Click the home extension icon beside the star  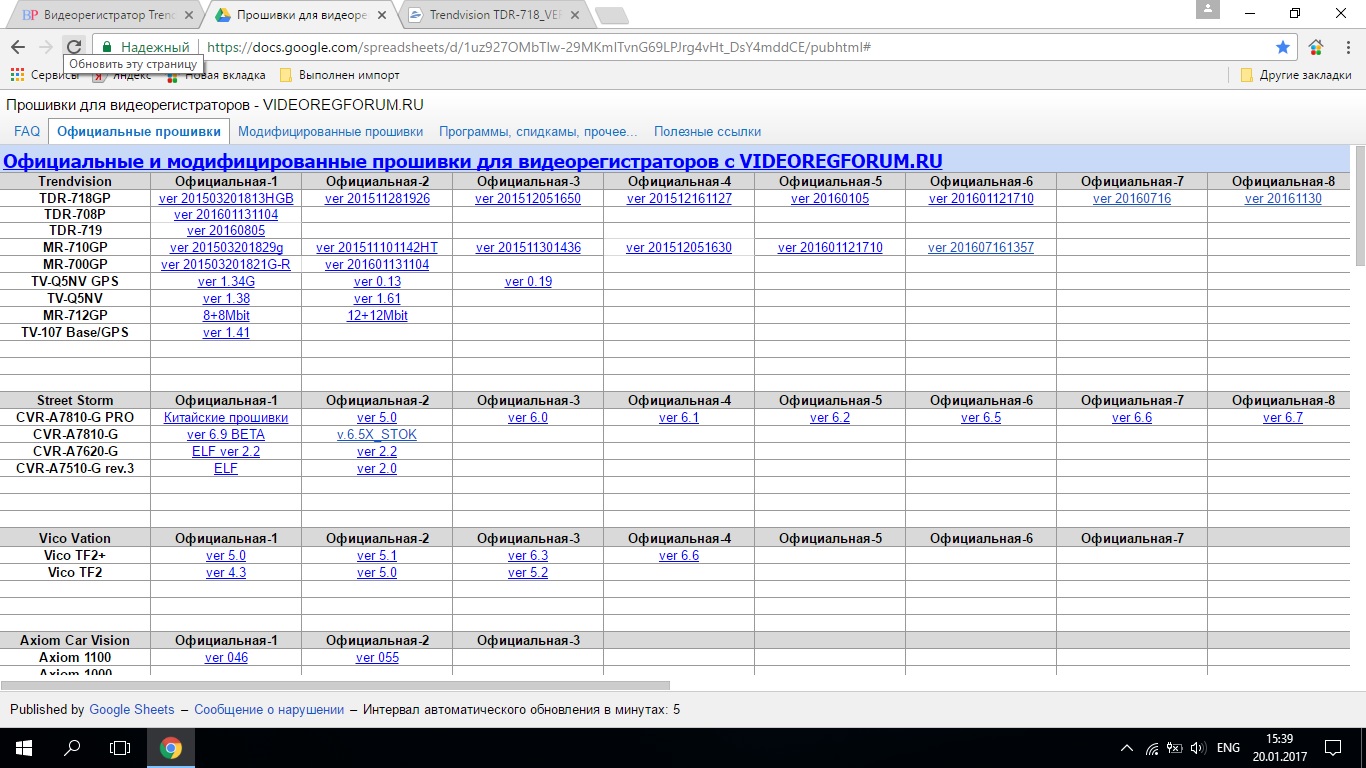pyautogui.click(x=1316, y=47)
